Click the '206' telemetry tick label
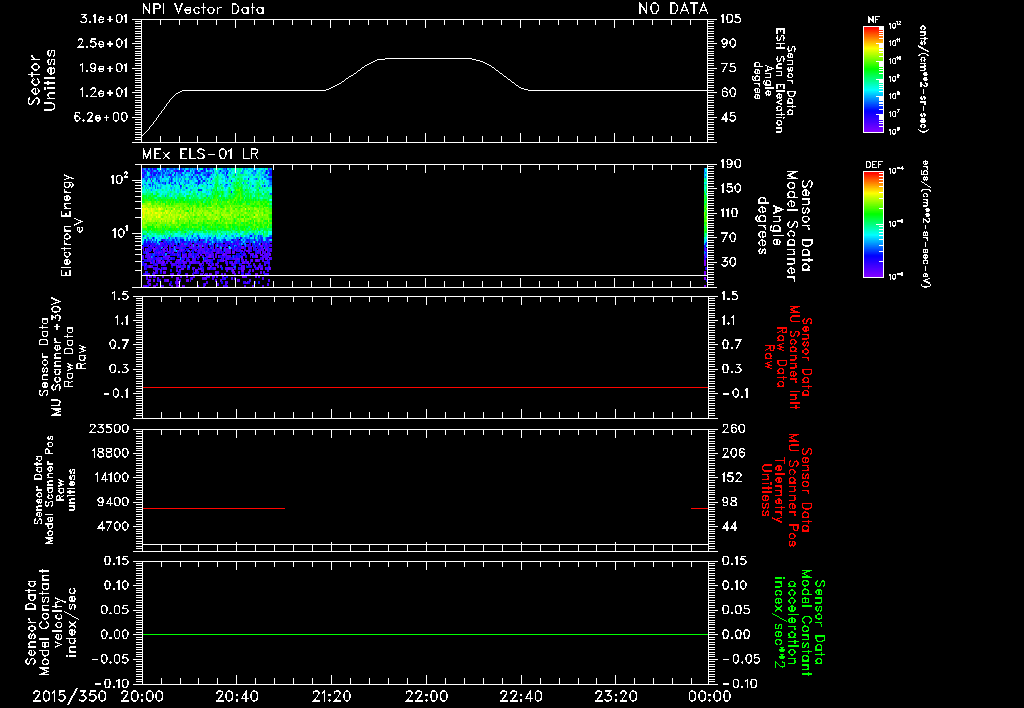The width and height of the screenshot is (1024, 708). click(731, 453)
